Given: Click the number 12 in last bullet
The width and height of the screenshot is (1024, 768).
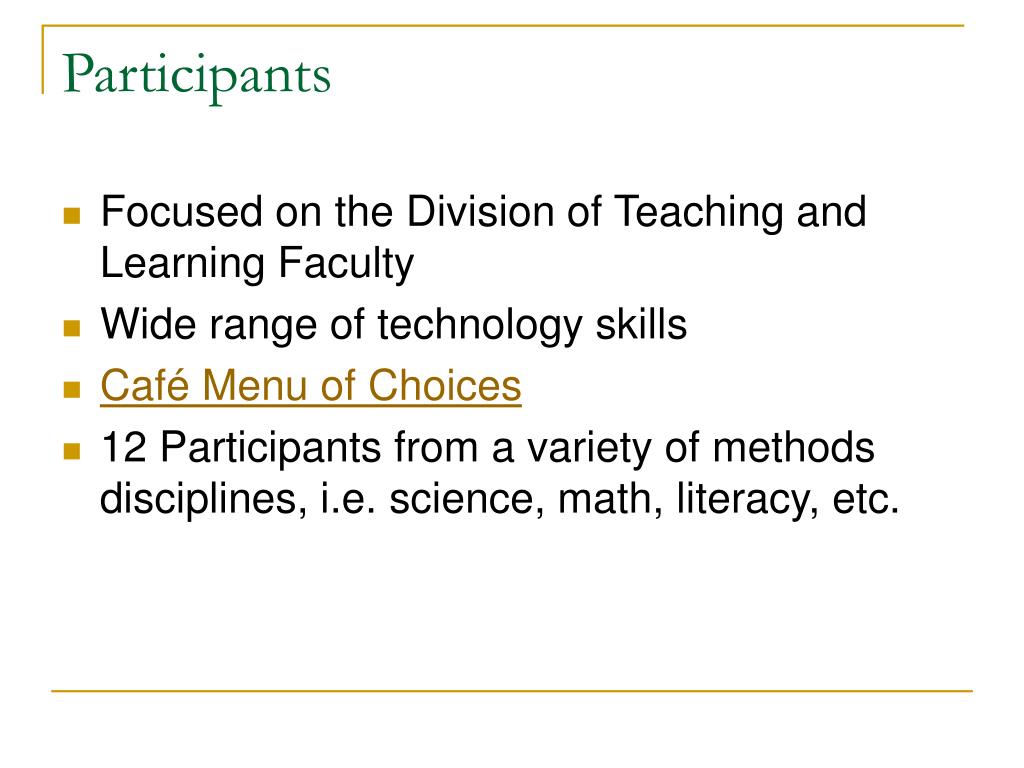Looking at the screenshot, I should 123,448.
